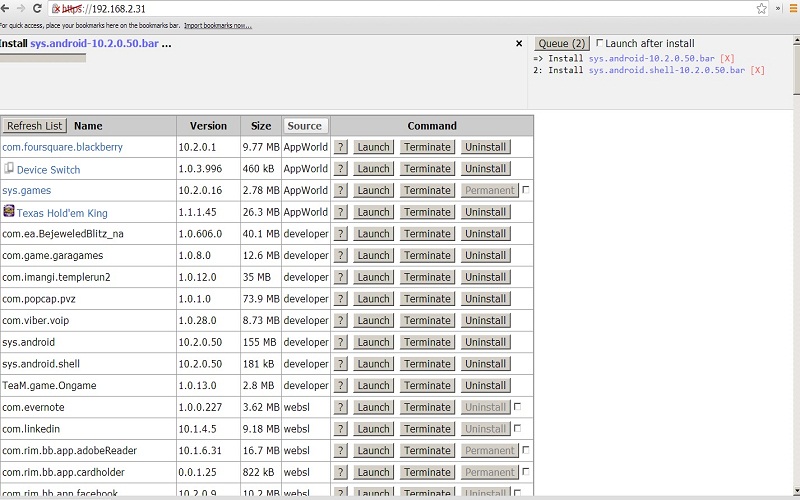Toggle Launch after install checkbox
Viewport: 800px width, 500px height.
[599, 43]
